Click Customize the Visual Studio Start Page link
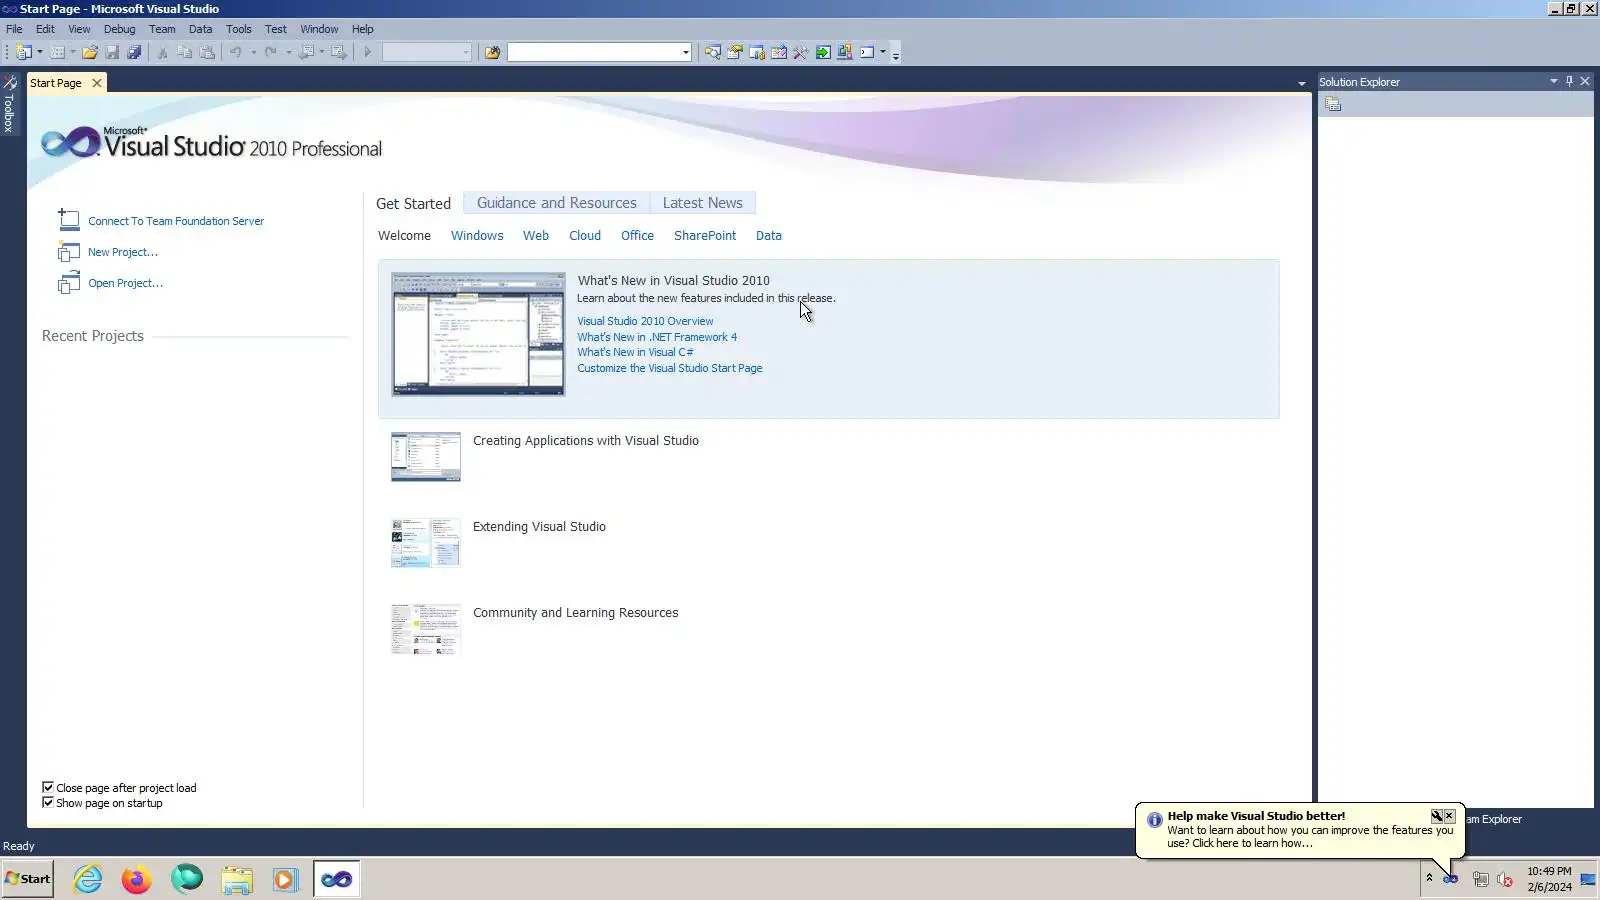1600x900 pixels. coord(670,368)
